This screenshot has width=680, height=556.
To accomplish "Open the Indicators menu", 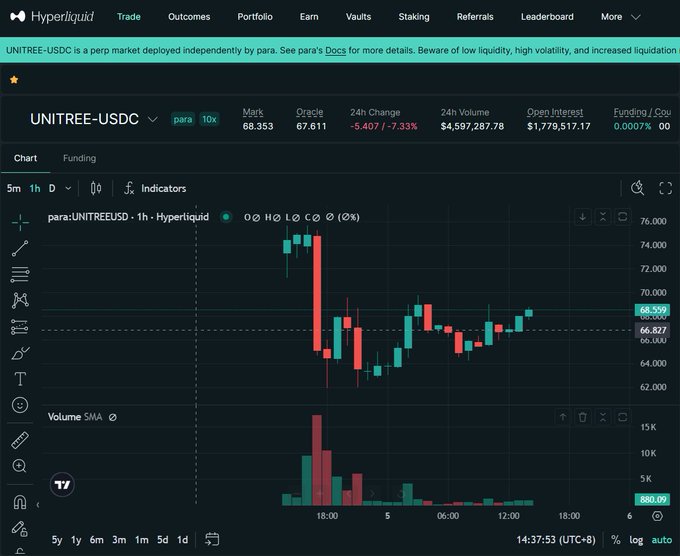I will pos(155,188).
